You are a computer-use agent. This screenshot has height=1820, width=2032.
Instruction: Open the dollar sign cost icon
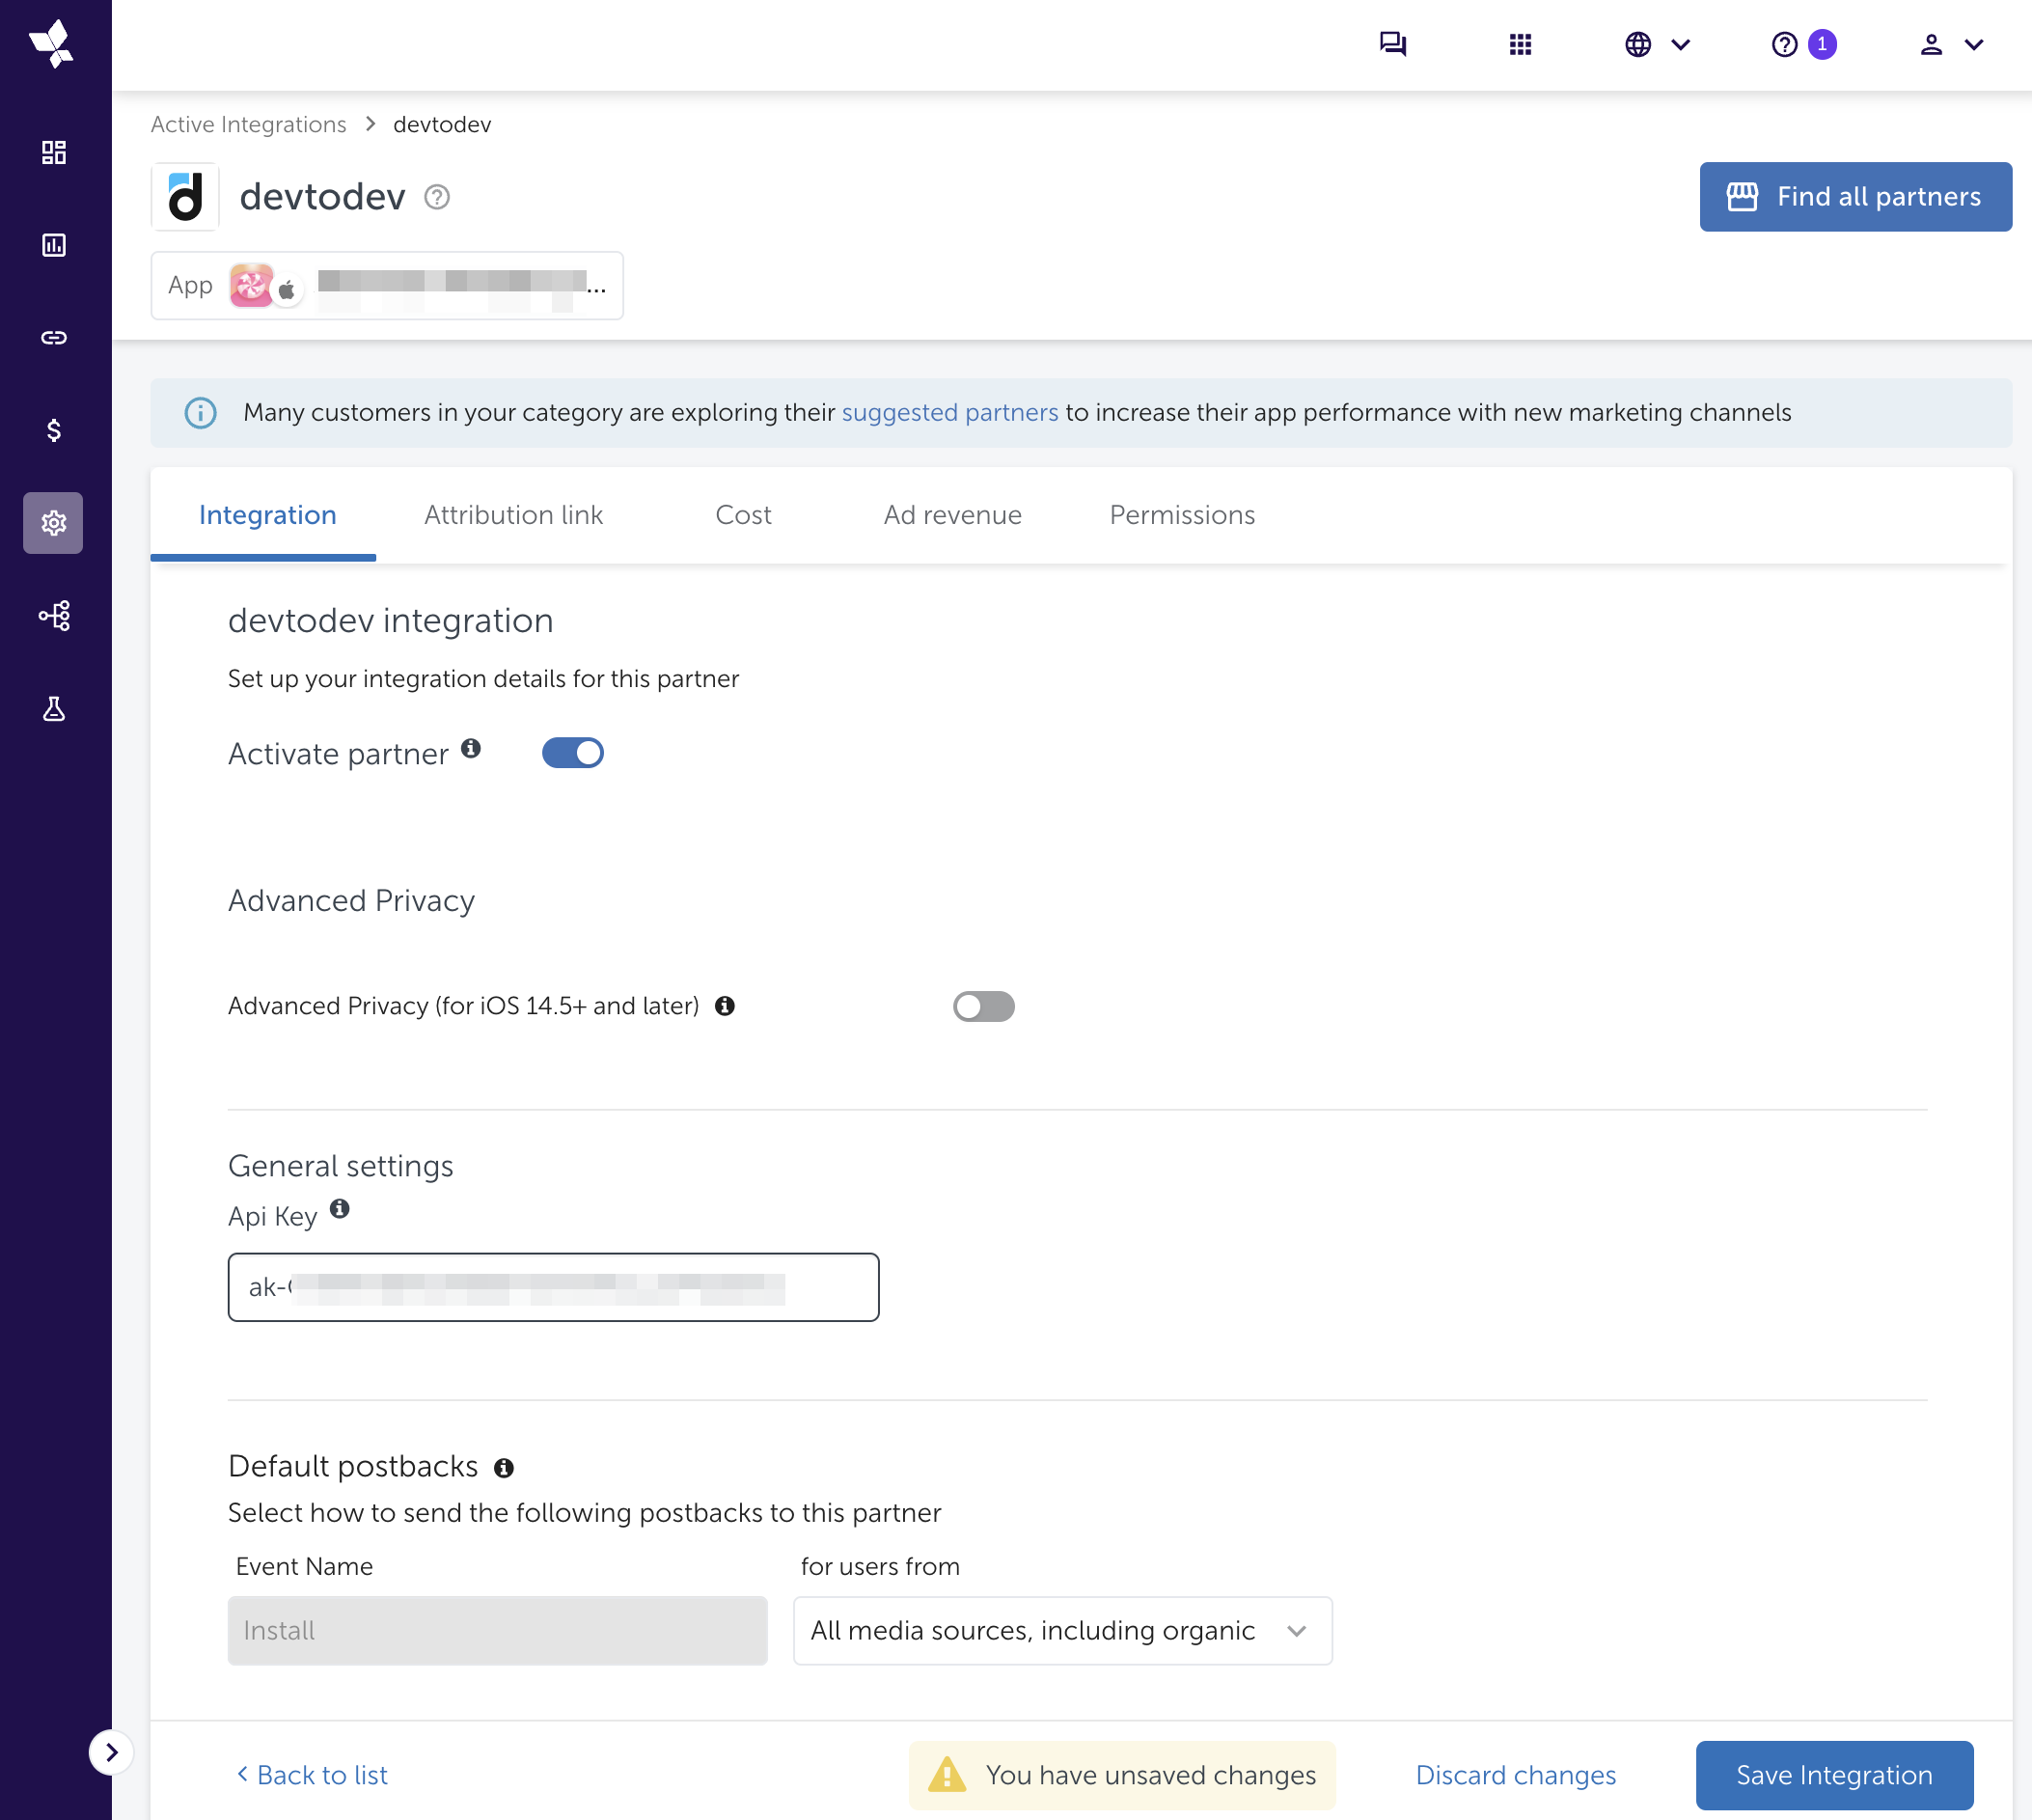(x=54, y=430)
